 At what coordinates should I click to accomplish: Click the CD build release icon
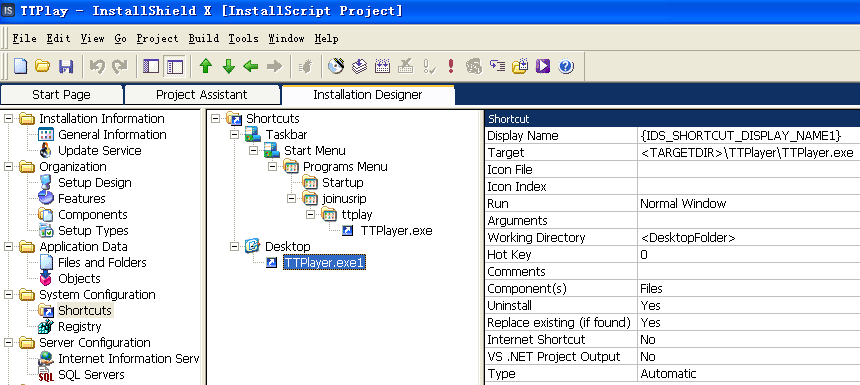pyautogui.click(x=336, y=66)
